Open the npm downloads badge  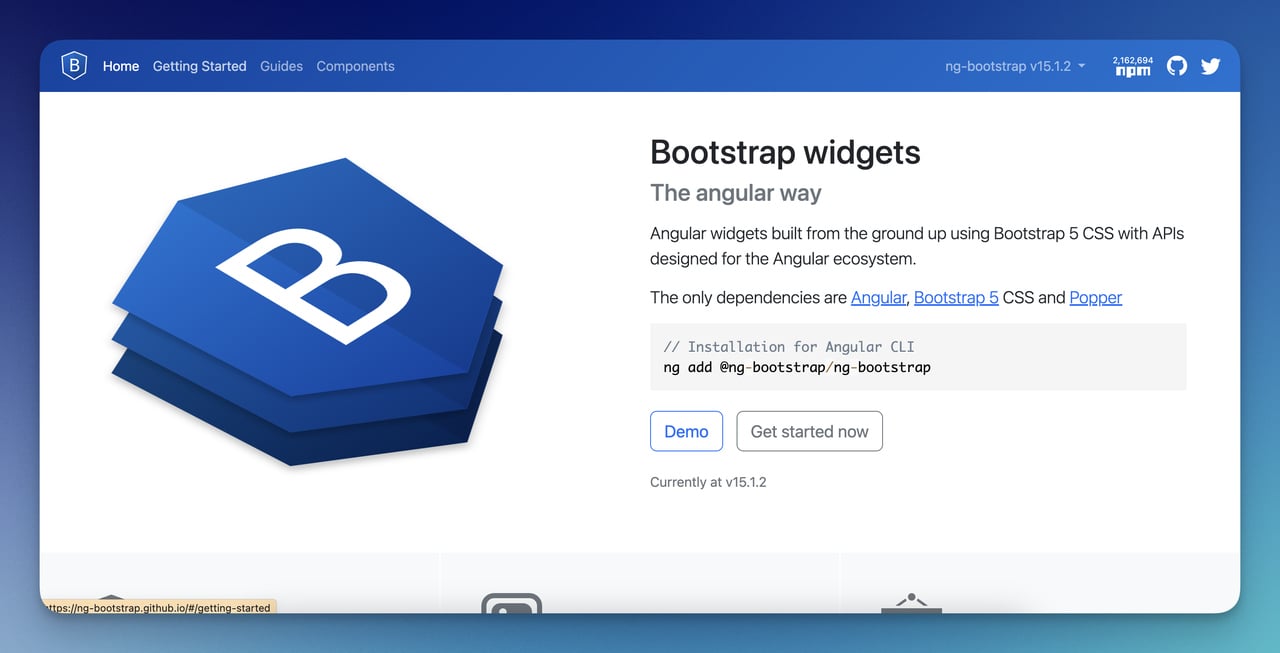(1132, 66)
